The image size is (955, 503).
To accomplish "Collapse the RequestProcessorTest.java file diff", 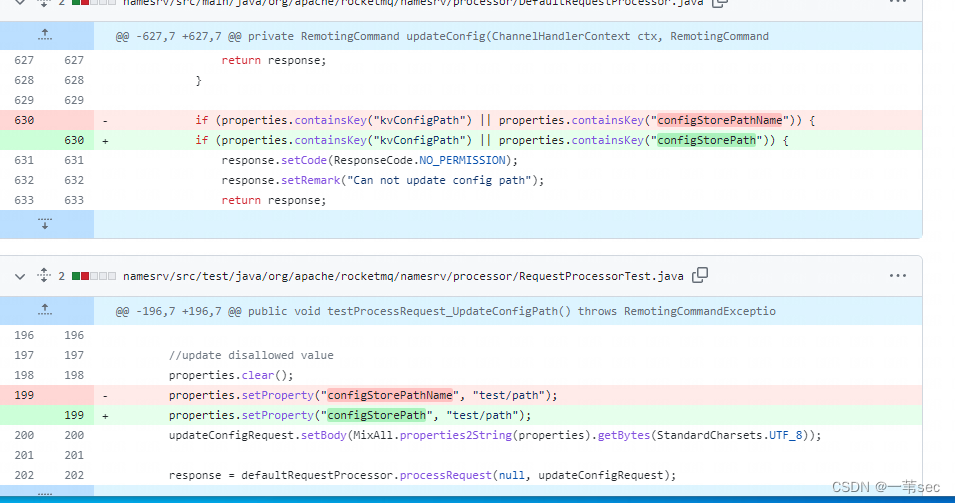I will 20,276.
